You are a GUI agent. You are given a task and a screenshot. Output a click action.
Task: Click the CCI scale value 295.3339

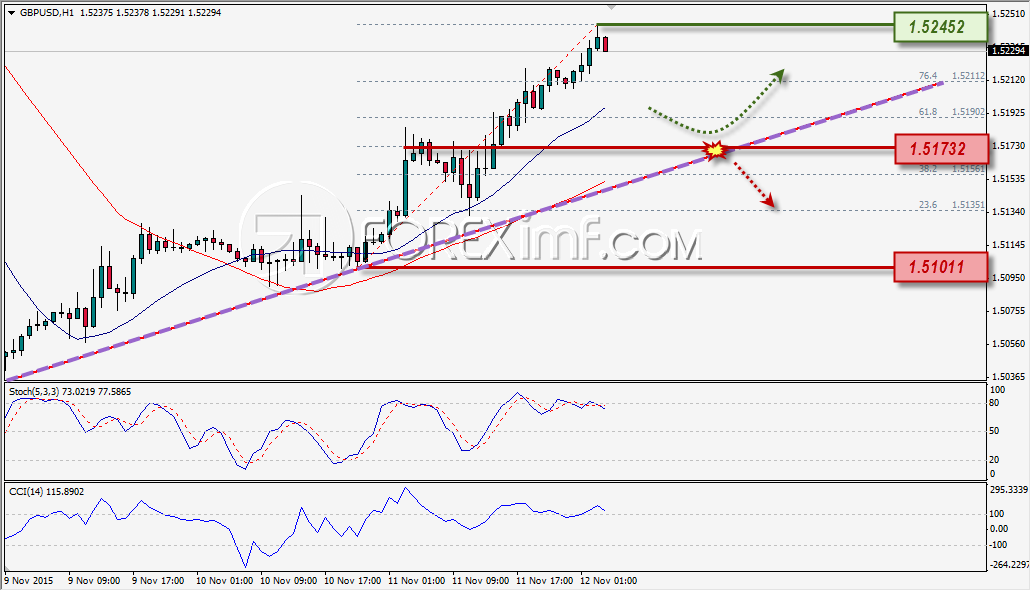point(1008,490)
